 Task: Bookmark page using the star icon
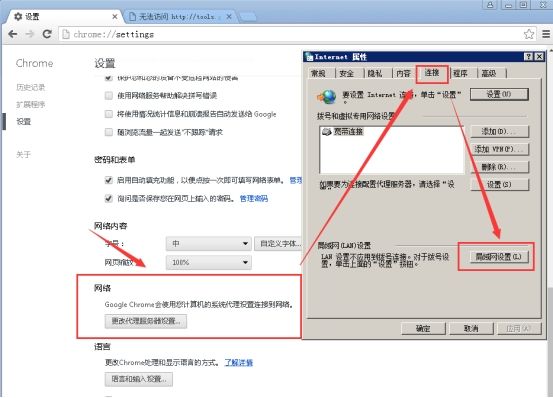529,34
